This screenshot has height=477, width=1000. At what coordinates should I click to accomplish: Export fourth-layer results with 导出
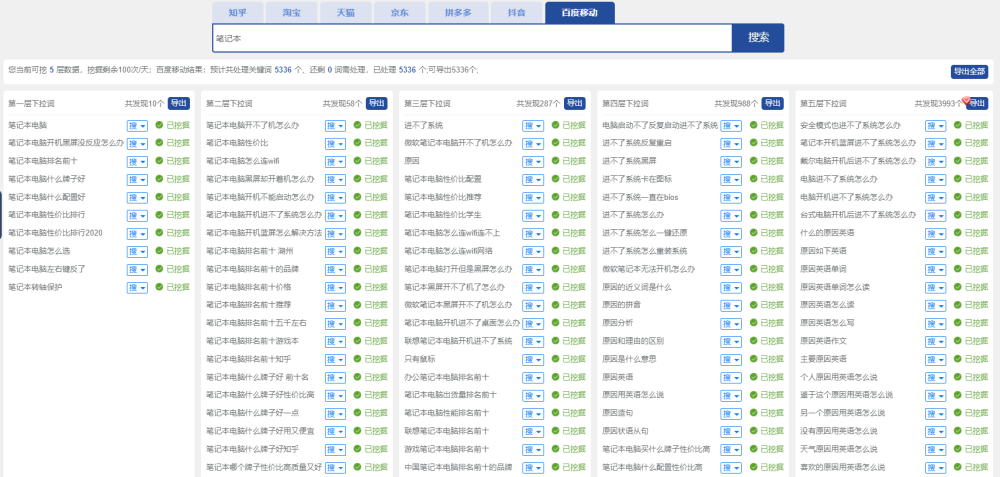point(773,103)
